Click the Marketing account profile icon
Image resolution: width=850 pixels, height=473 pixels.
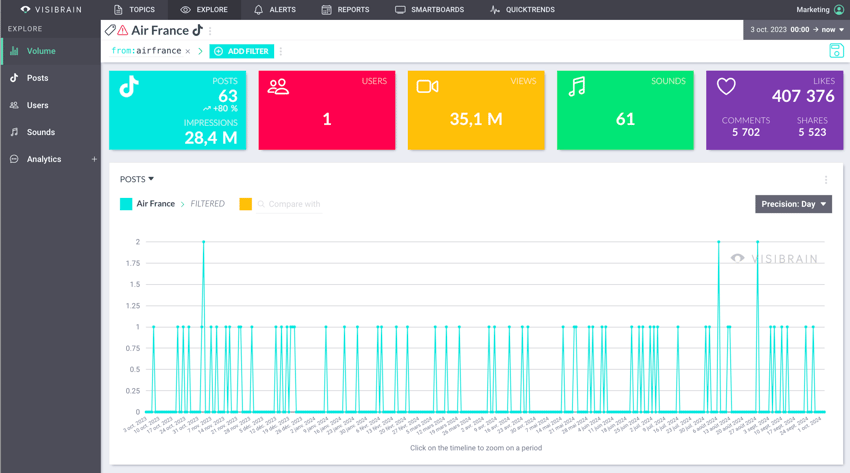point(839,10)
